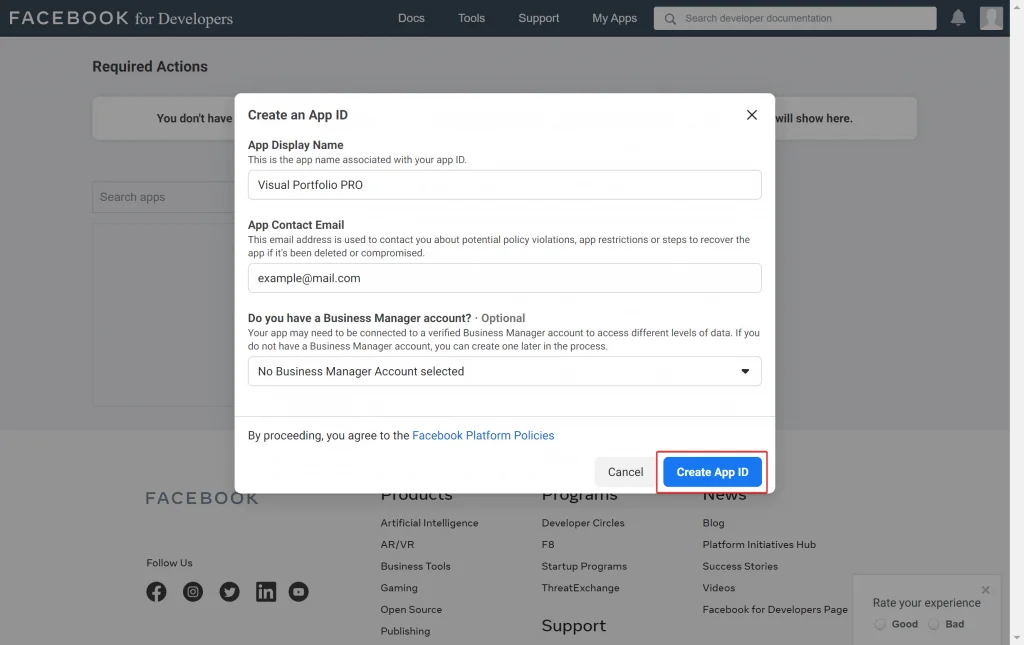Click the FACEBOOK footer wordmark

tap(202, 499)
